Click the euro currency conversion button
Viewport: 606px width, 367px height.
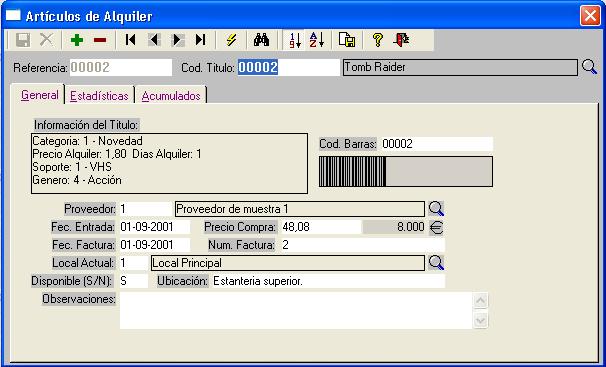point(436,227)
